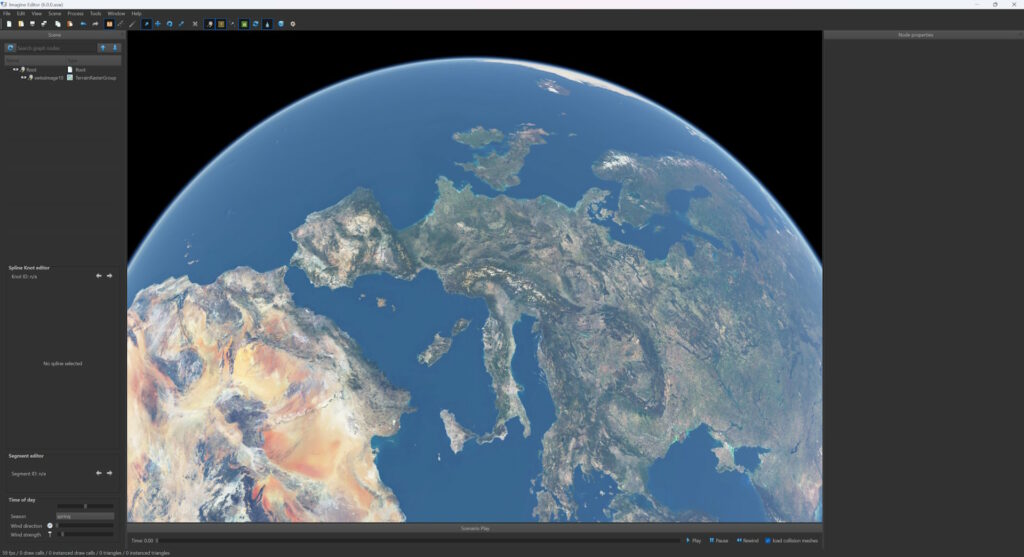
Task: Open the Season dropdown
Action: click(x=85, y=517)
